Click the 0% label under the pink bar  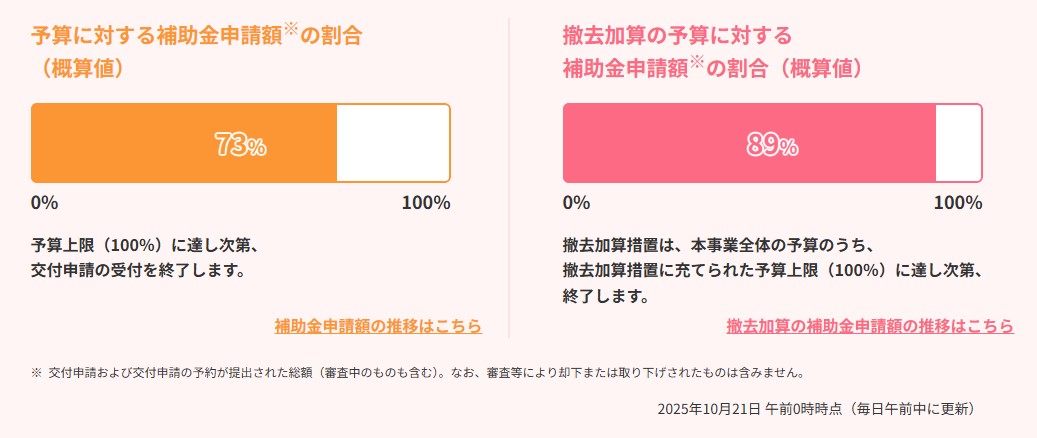coord(577,203)
